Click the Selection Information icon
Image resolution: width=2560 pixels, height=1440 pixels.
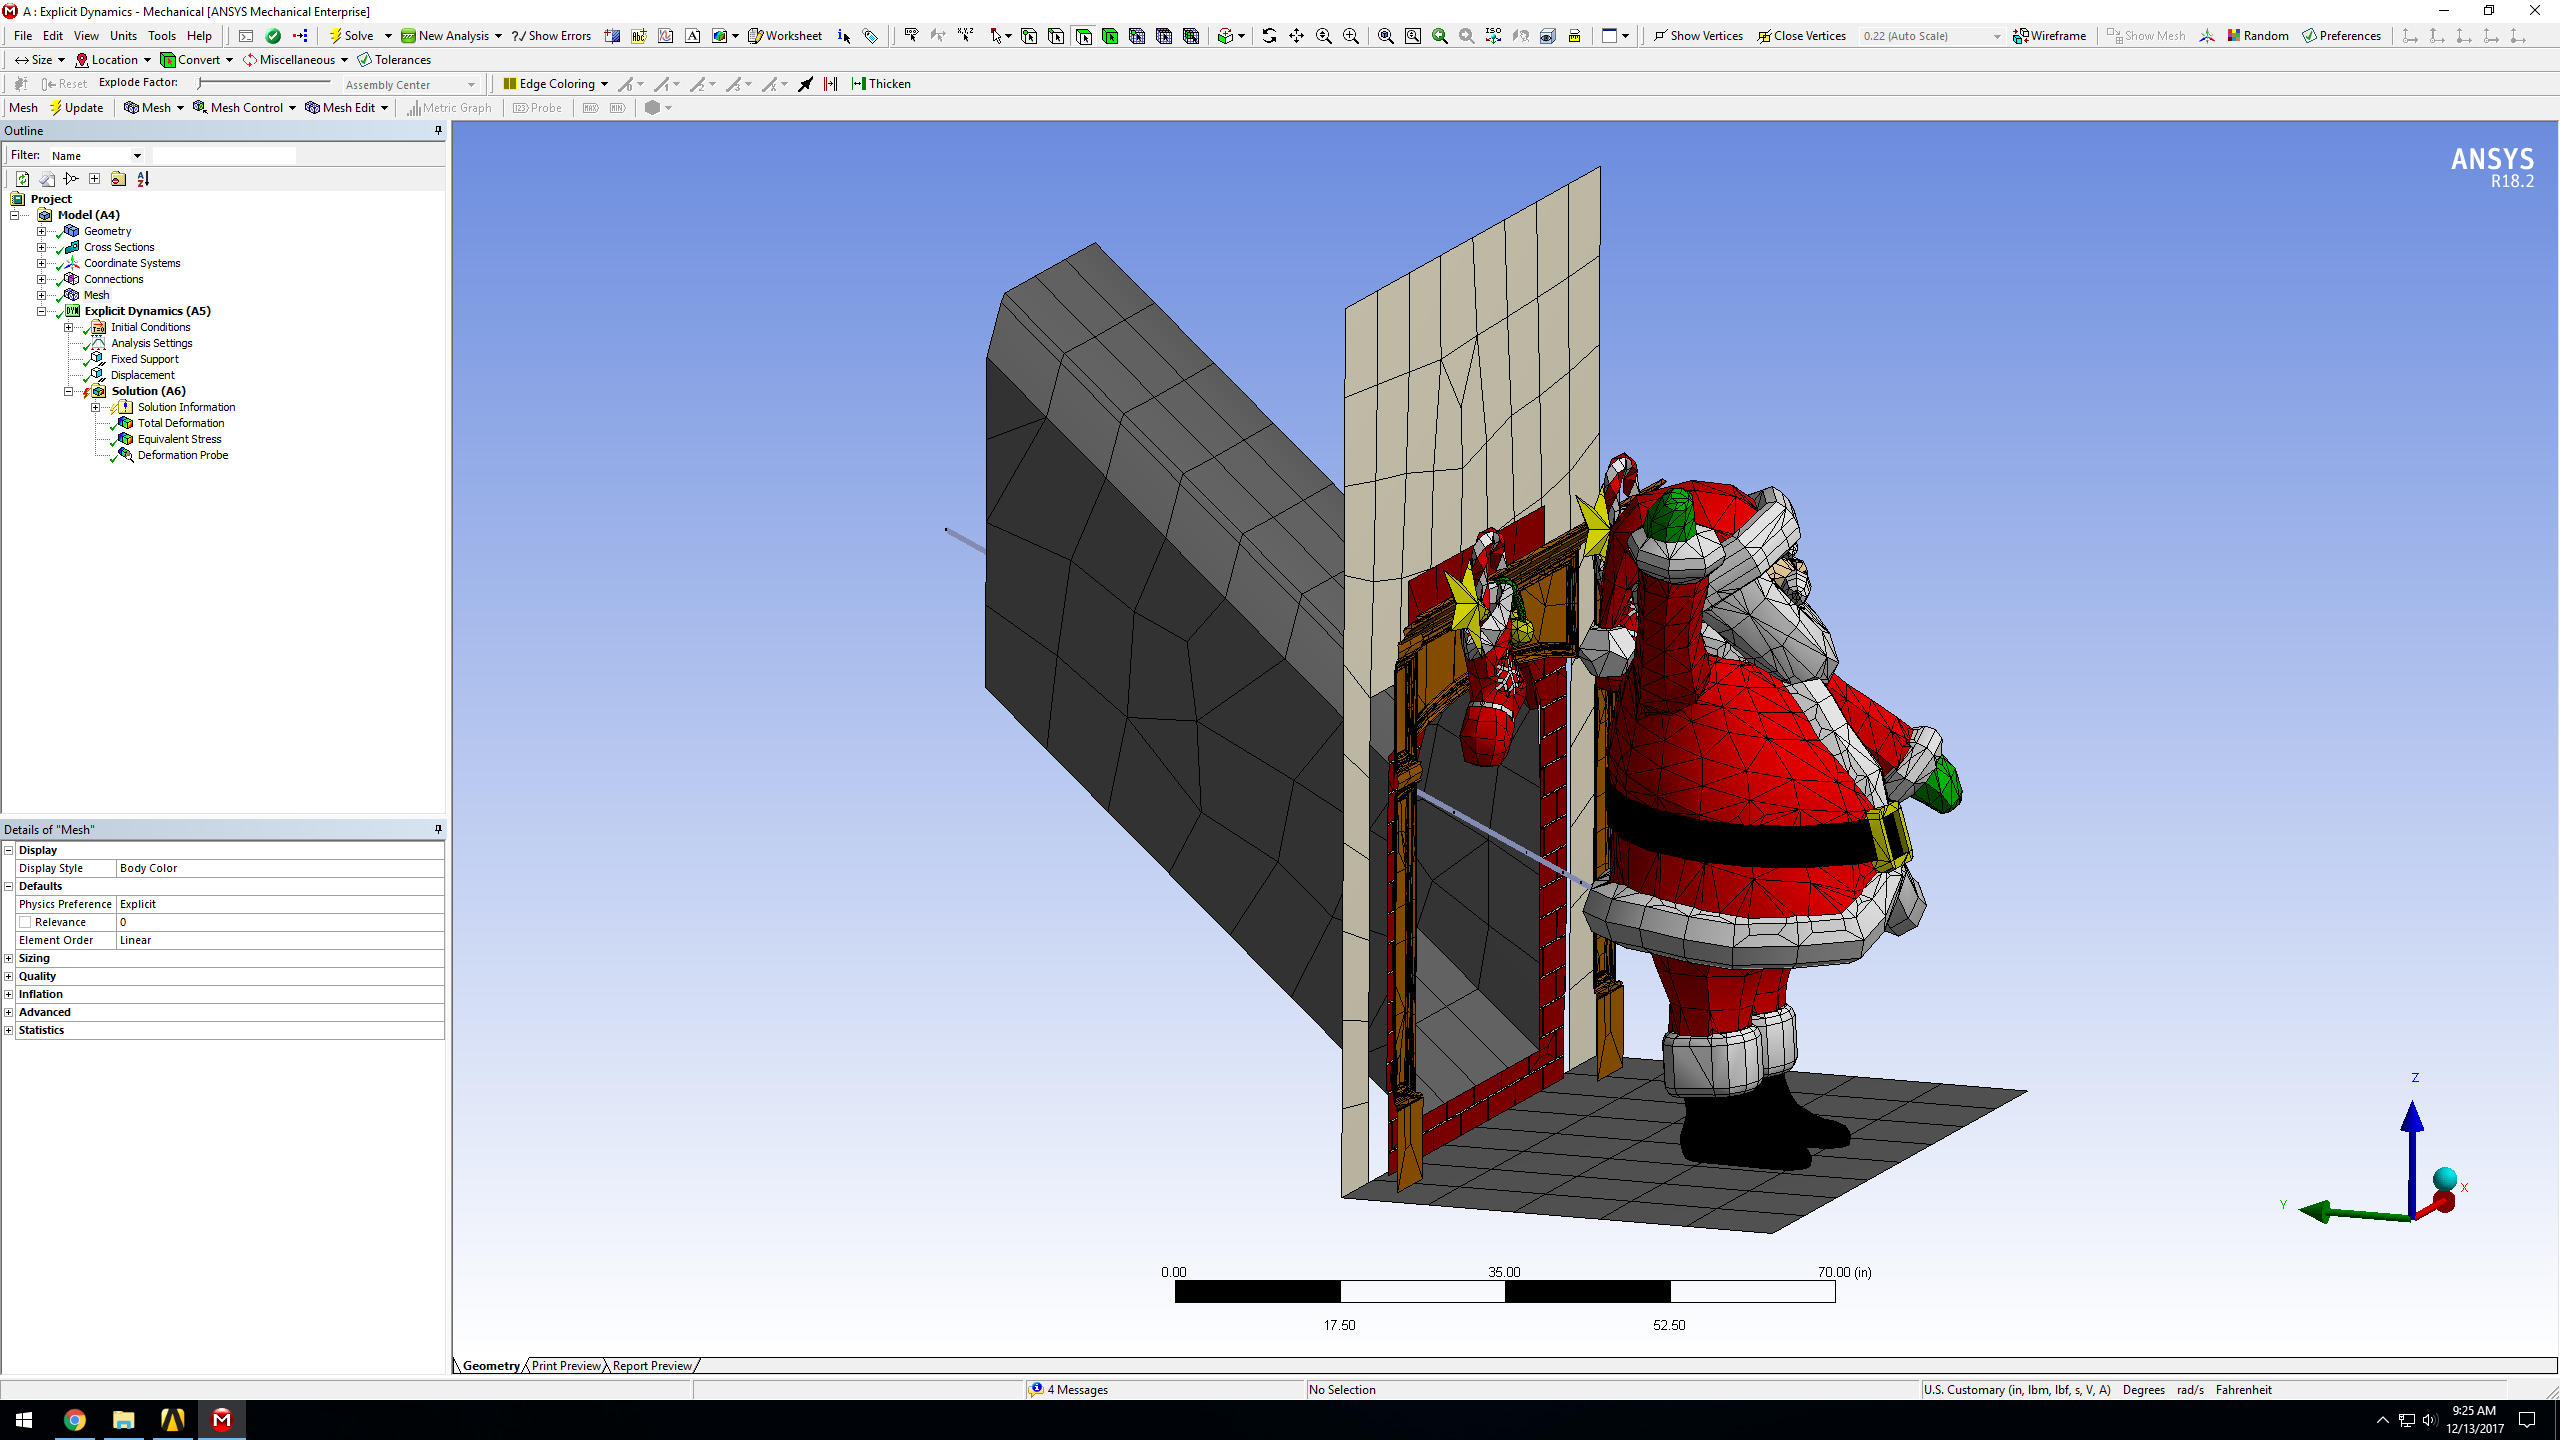pyautogui.click(x=844, y=35)
